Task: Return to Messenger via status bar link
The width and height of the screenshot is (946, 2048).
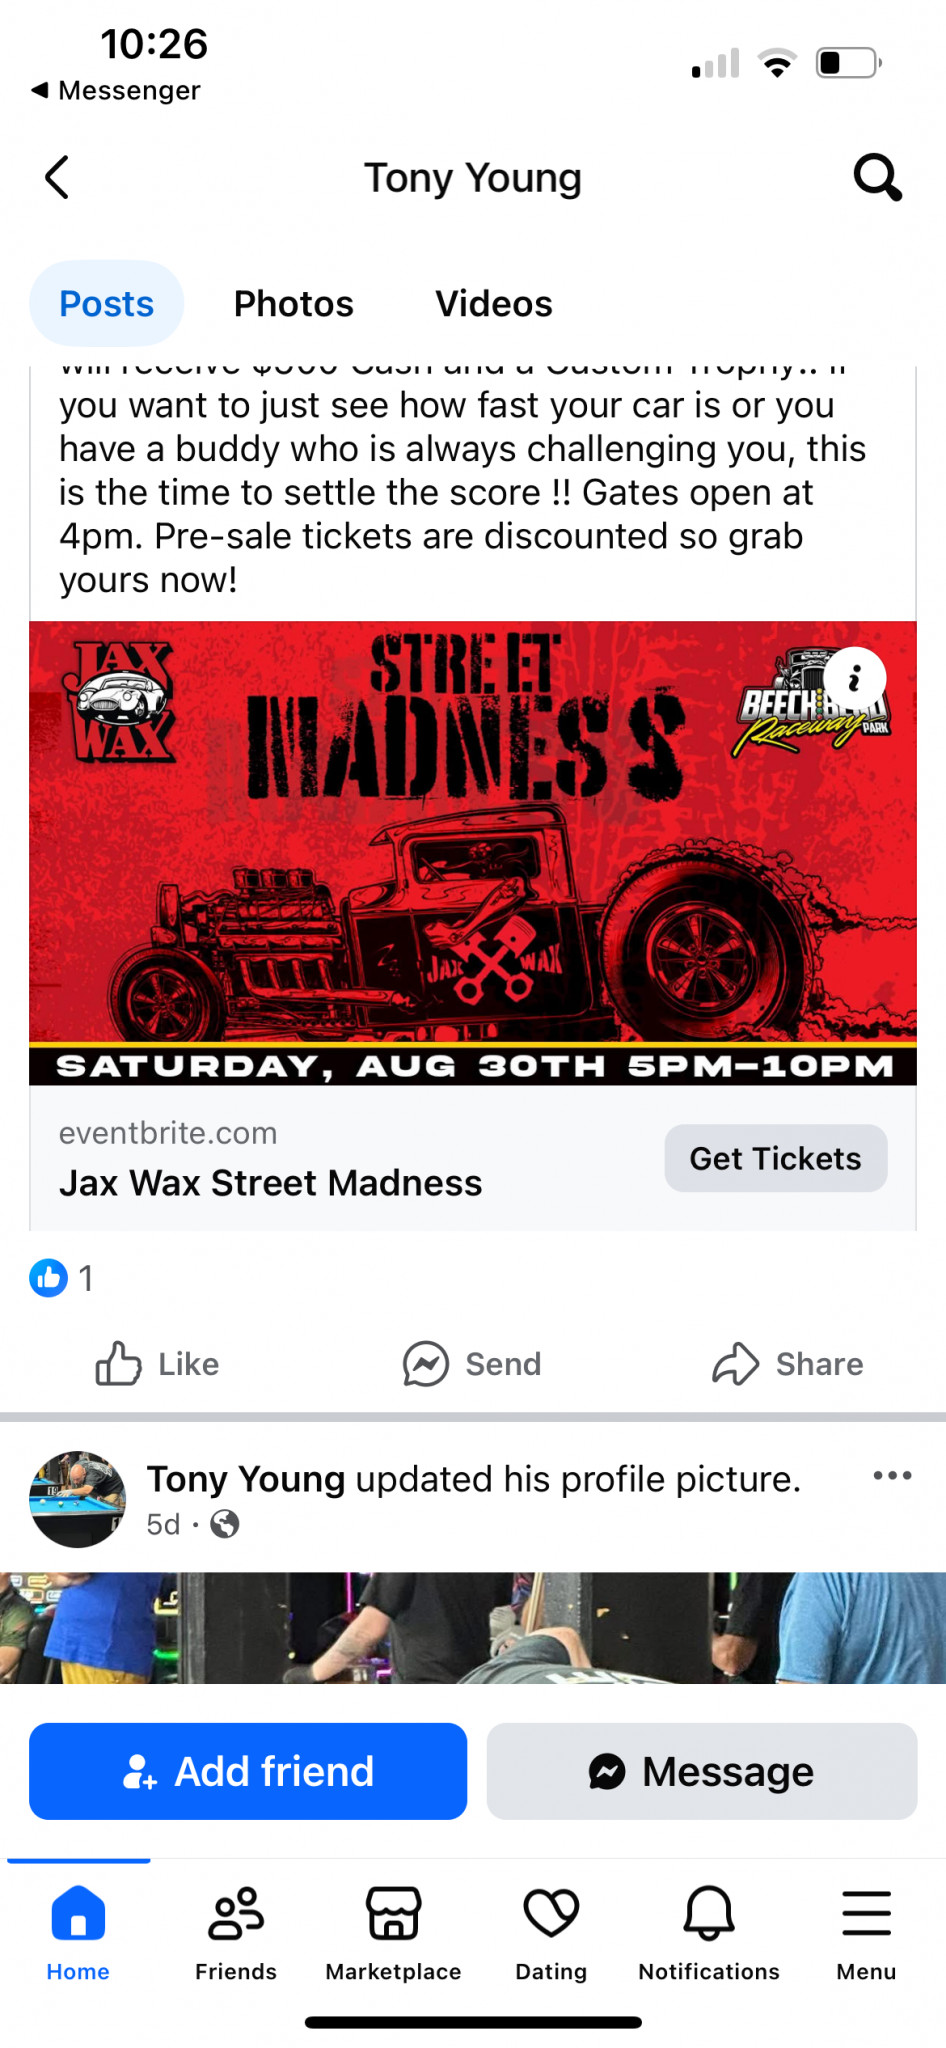Action: coord(116,90)
